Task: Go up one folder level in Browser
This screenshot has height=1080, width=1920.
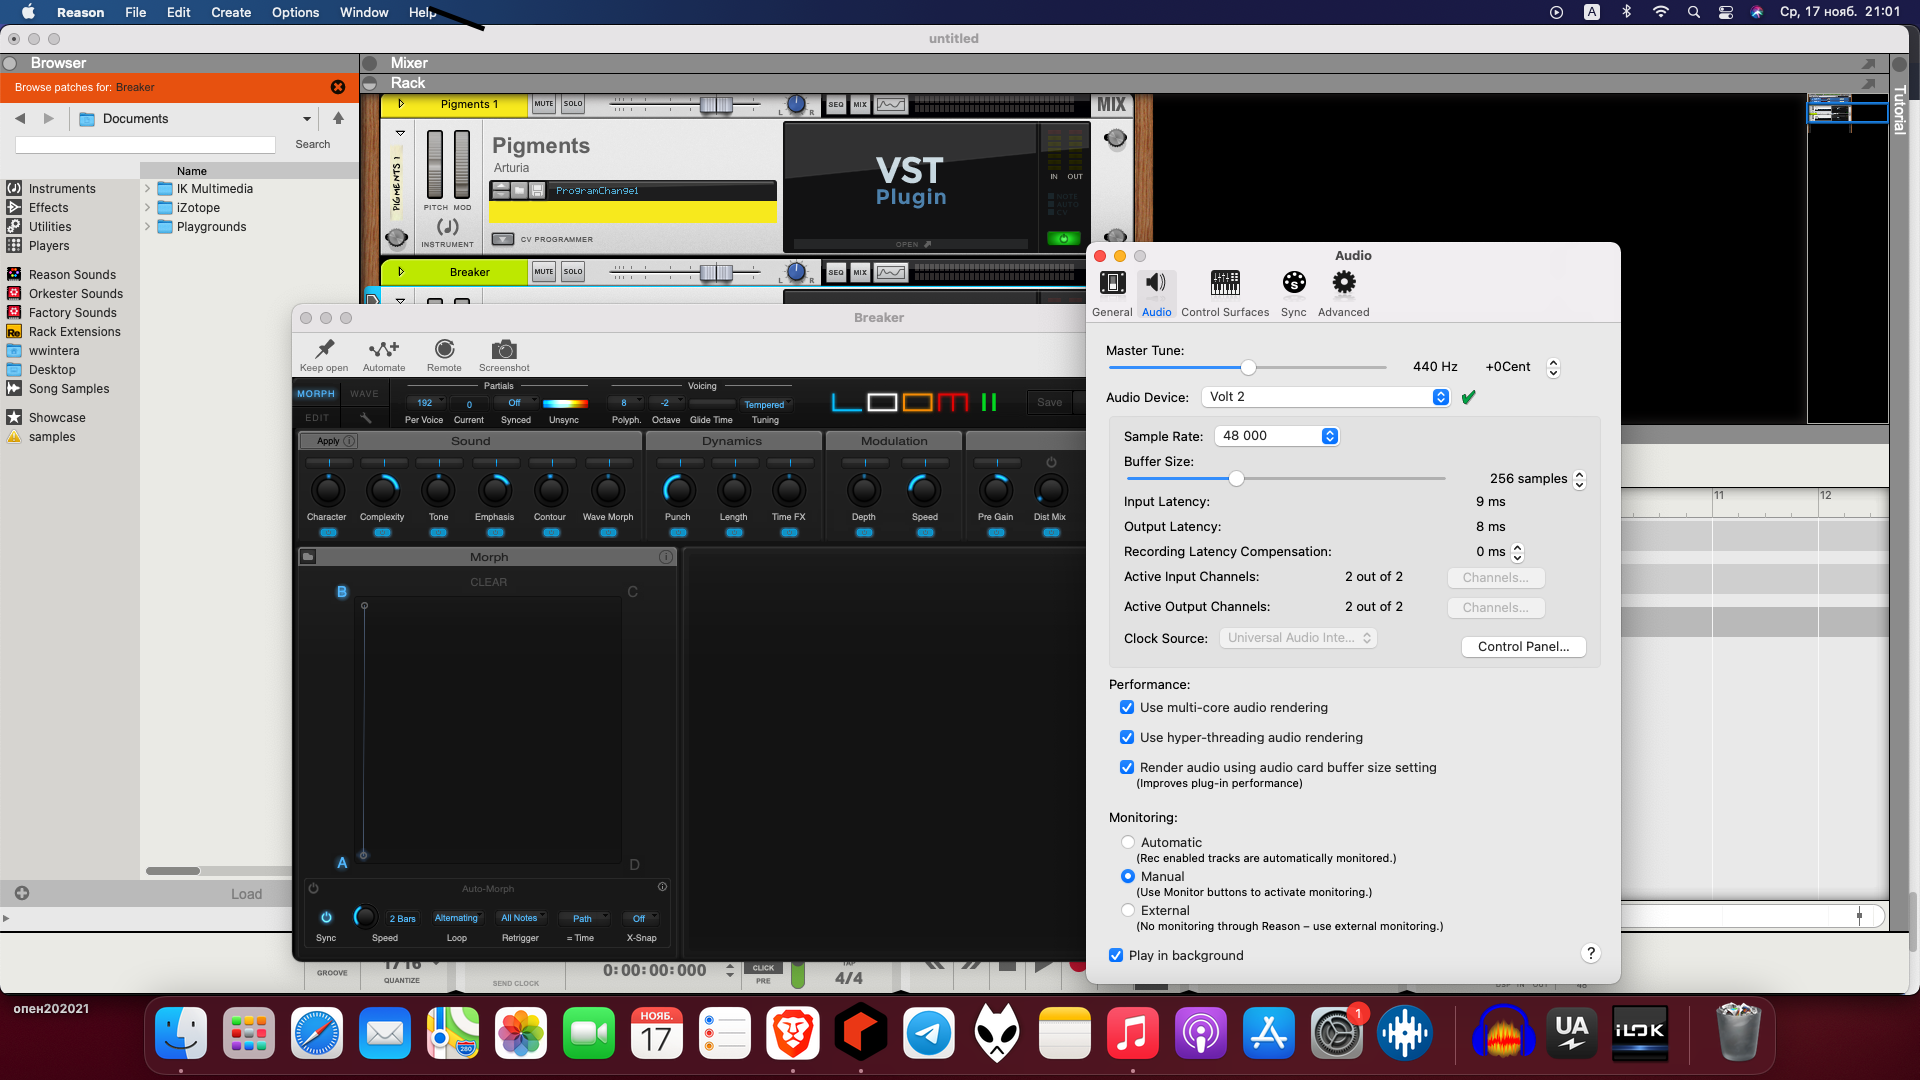Action: 338,118
